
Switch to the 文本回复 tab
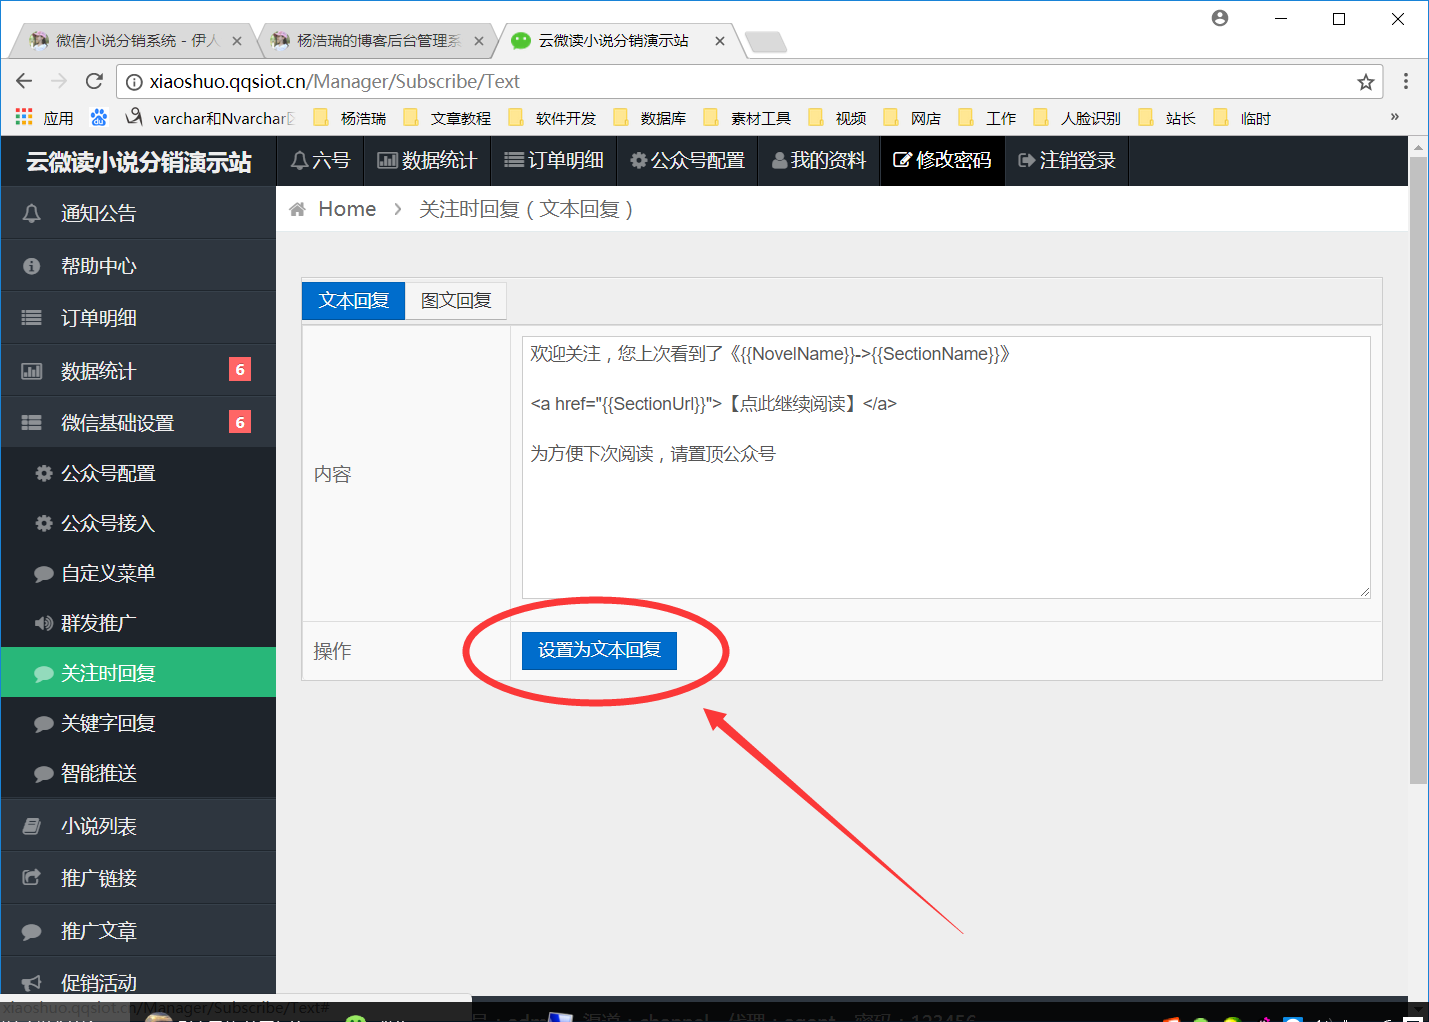click(x=353, y=301)
